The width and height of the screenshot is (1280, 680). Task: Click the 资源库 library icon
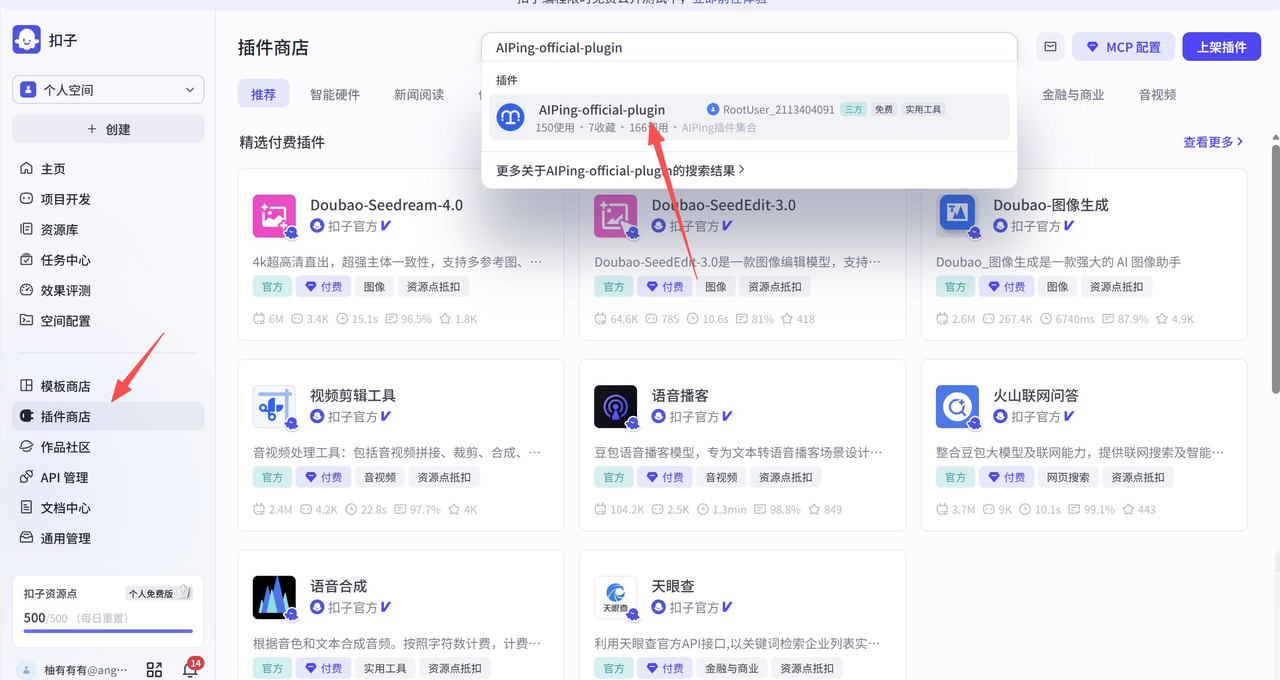[x=27, y=229]
